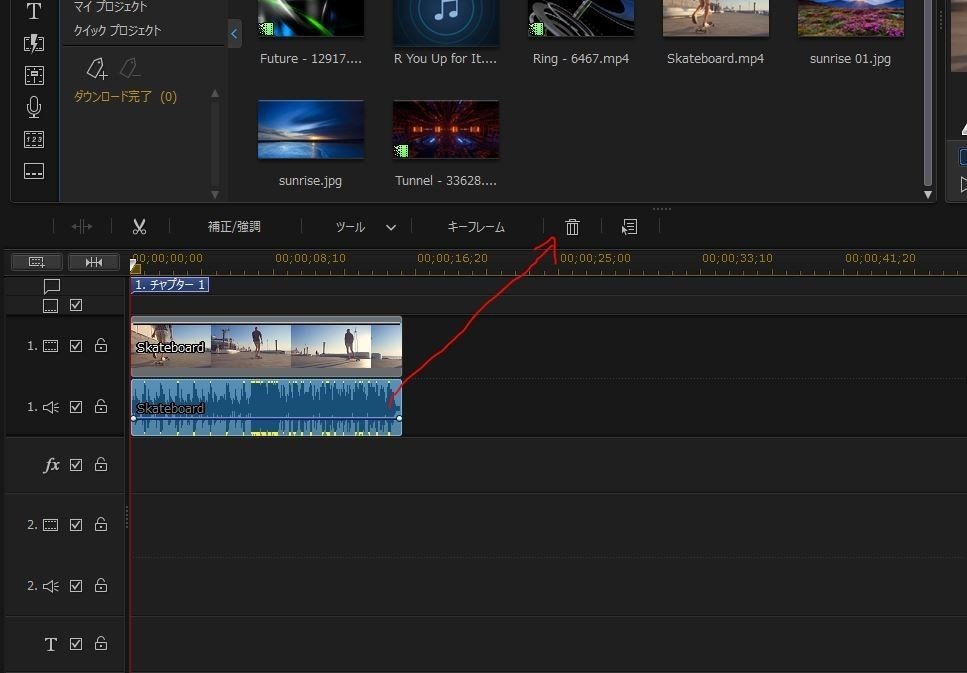Viewport: 967px width, 673px height.
Task: Click the audio volume keyframe start point
Action: pyautogui.click(x=133, y=418)
